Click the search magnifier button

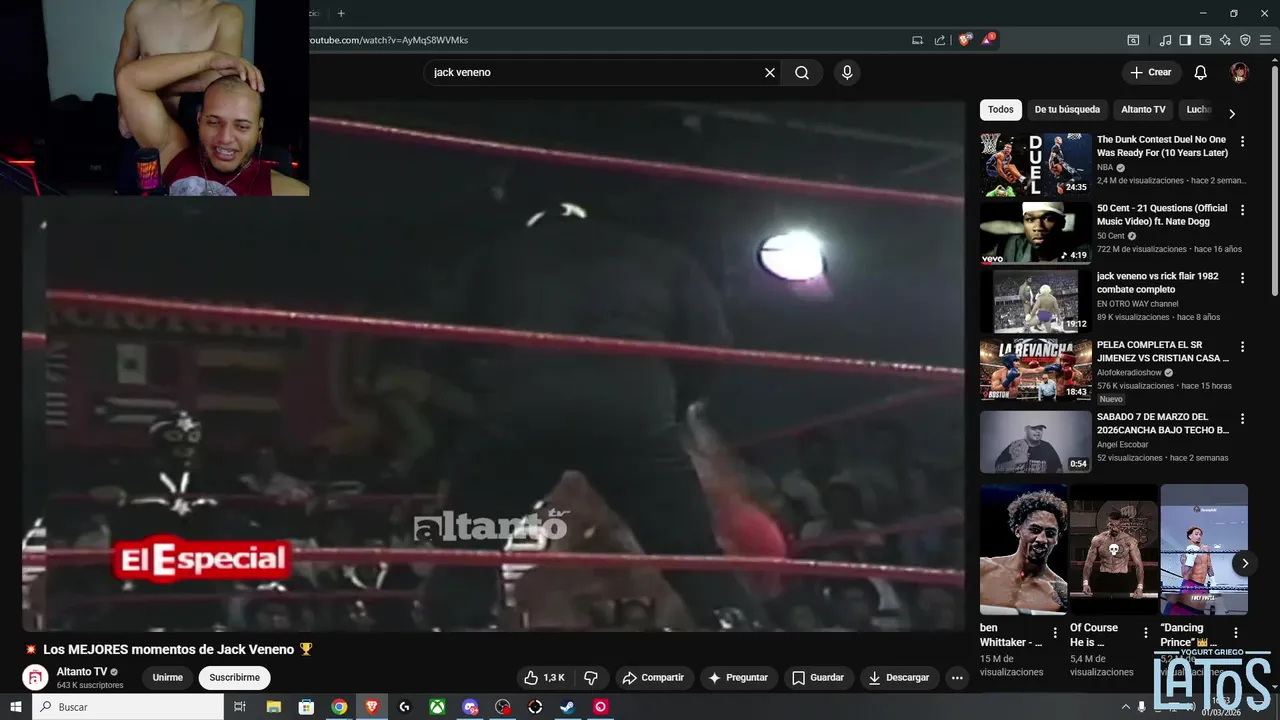coord(802,73)
